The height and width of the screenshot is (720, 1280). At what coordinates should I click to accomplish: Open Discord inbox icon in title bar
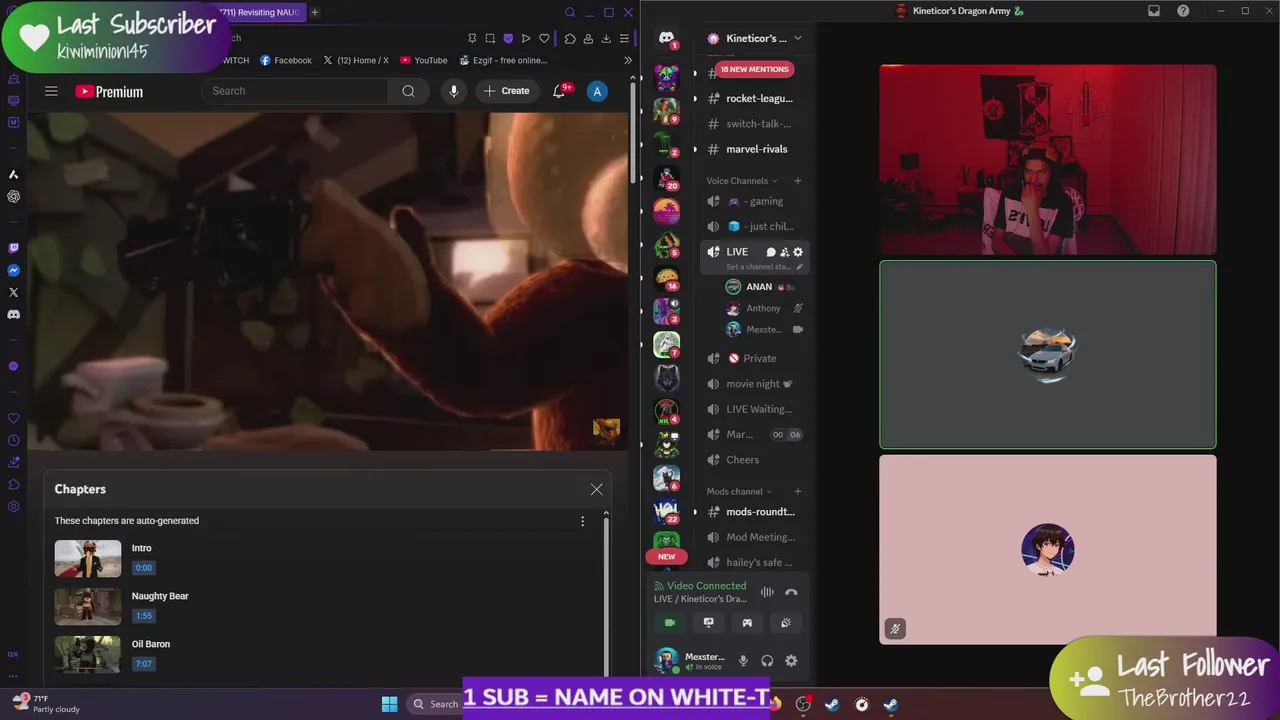[x=1154, y=11]
